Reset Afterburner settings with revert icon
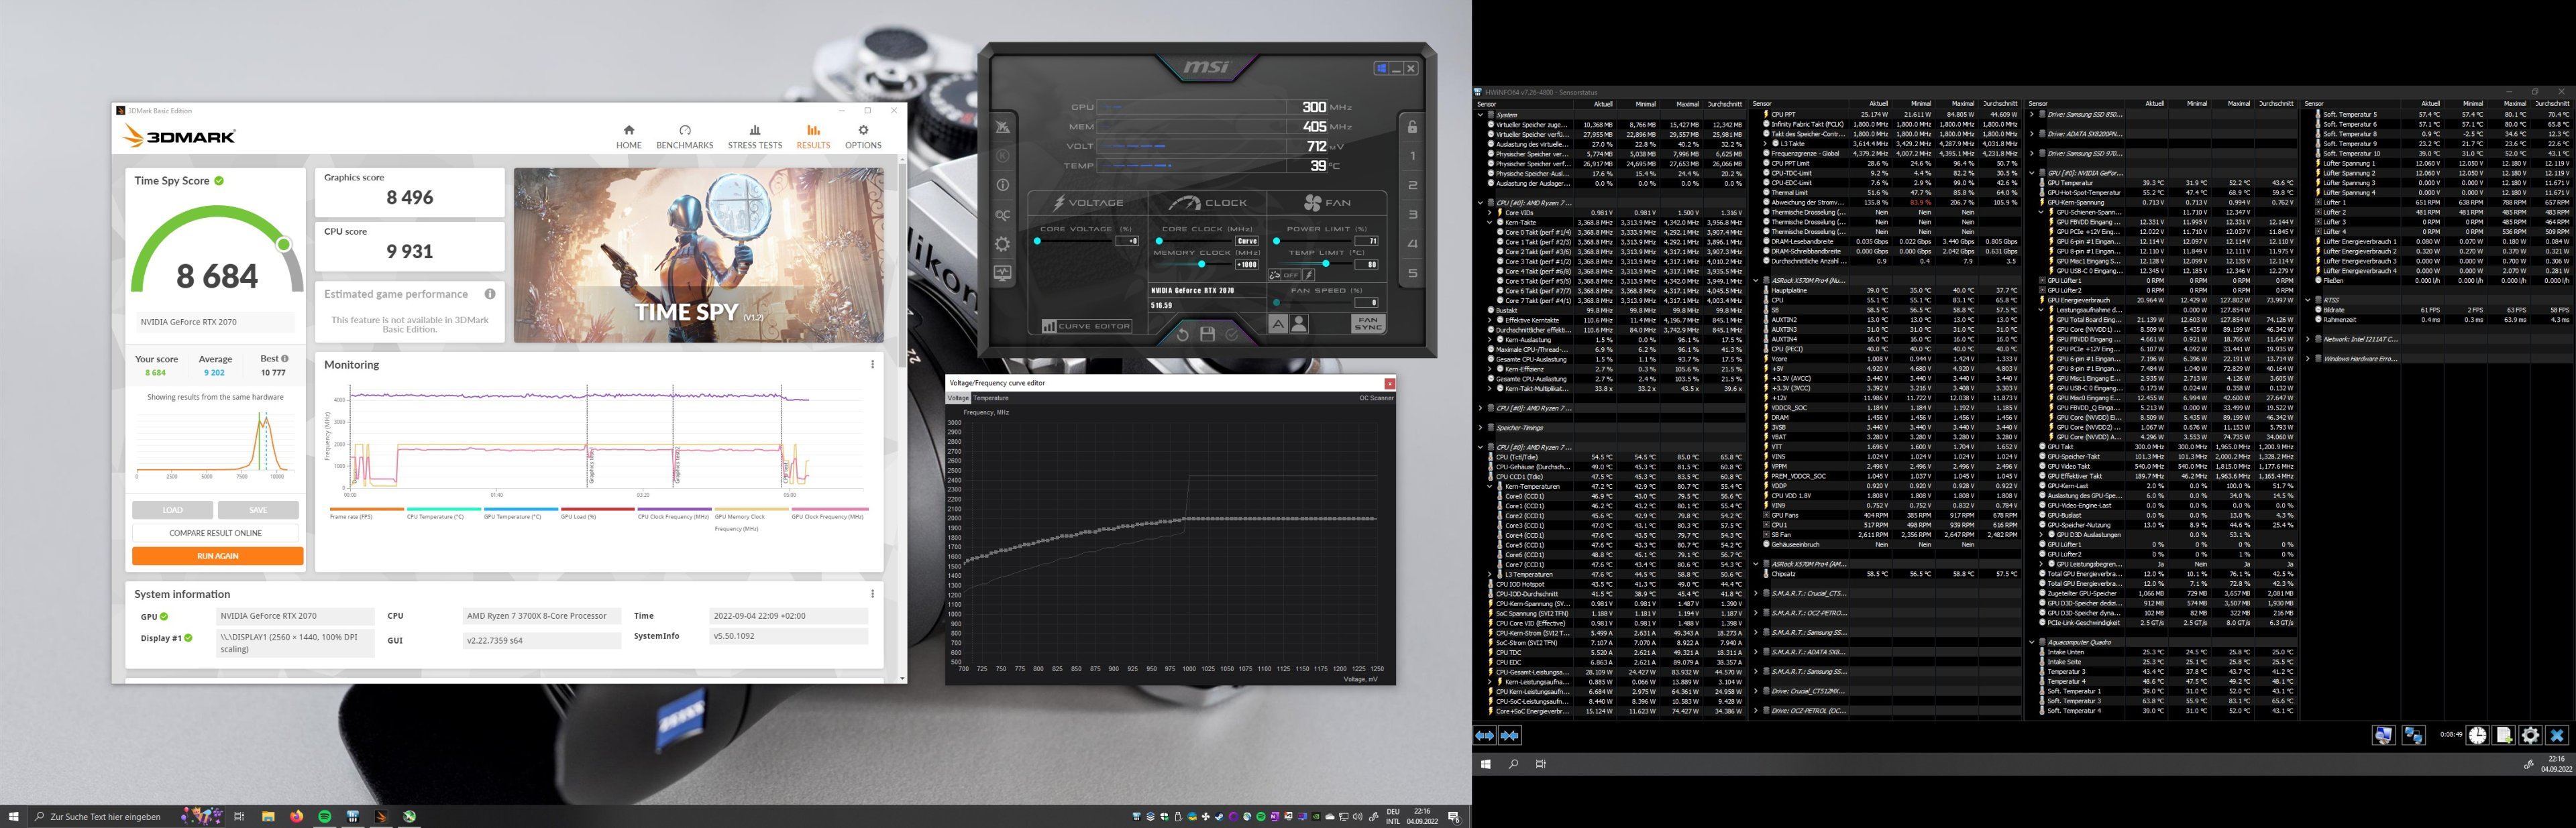Screen dimensions: 2576x828 [1182, 334]
